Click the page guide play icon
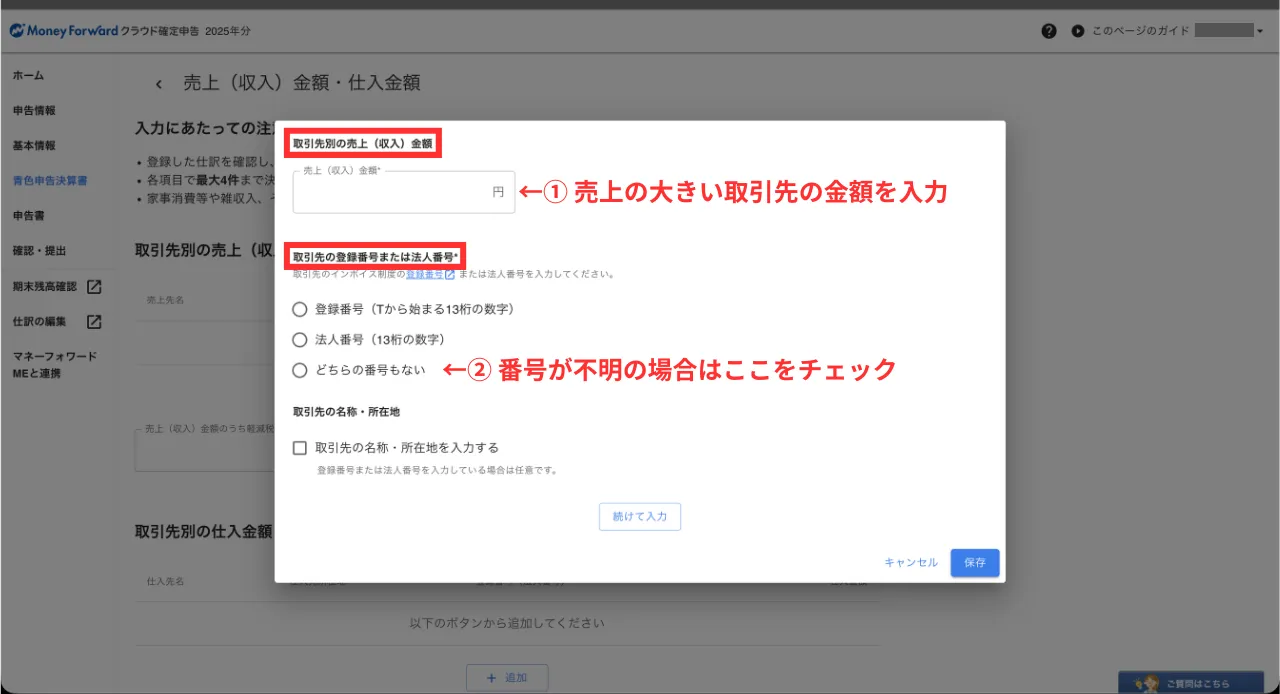 coord(1077,31)
